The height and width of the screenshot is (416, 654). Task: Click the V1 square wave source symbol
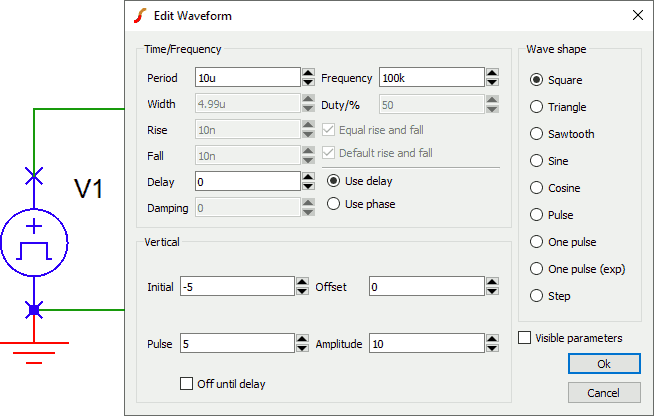click(35, 242)
